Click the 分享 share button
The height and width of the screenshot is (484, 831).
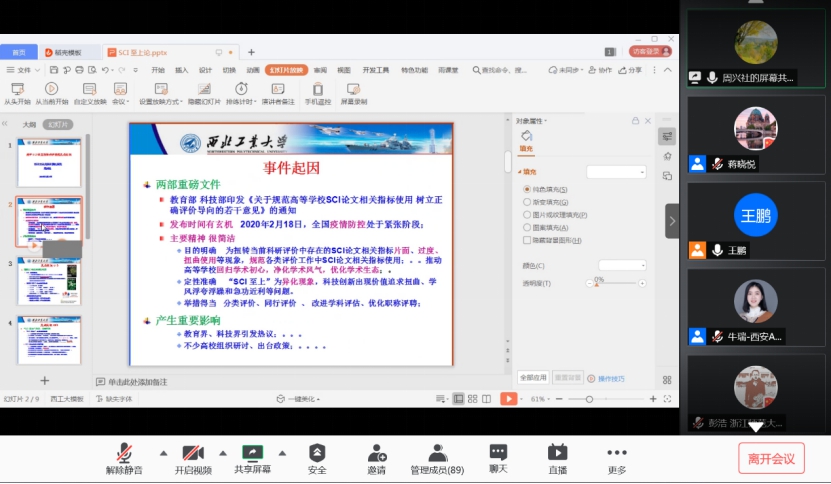[630, 70]
